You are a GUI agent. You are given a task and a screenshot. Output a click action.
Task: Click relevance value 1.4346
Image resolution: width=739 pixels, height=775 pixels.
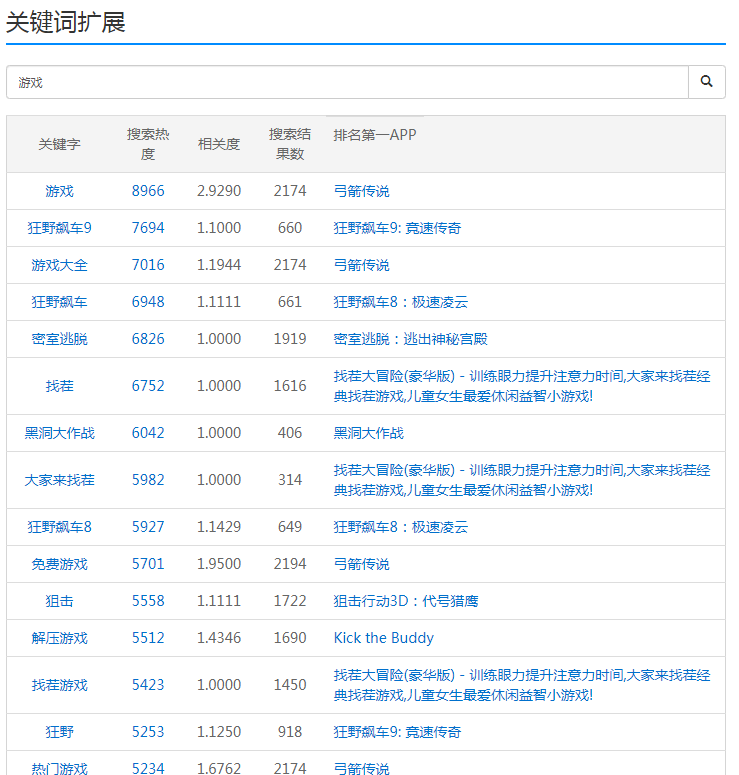click(x=218, y=638)
